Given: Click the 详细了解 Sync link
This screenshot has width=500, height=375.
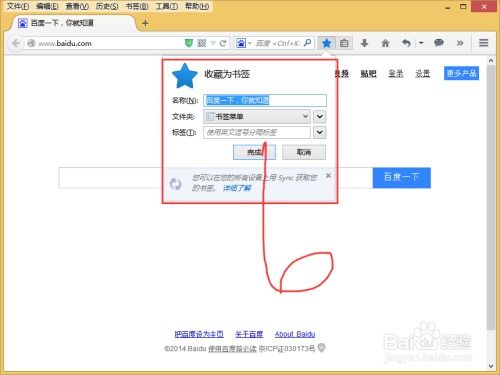Looking at the screenshot, I should pos(237,188).
